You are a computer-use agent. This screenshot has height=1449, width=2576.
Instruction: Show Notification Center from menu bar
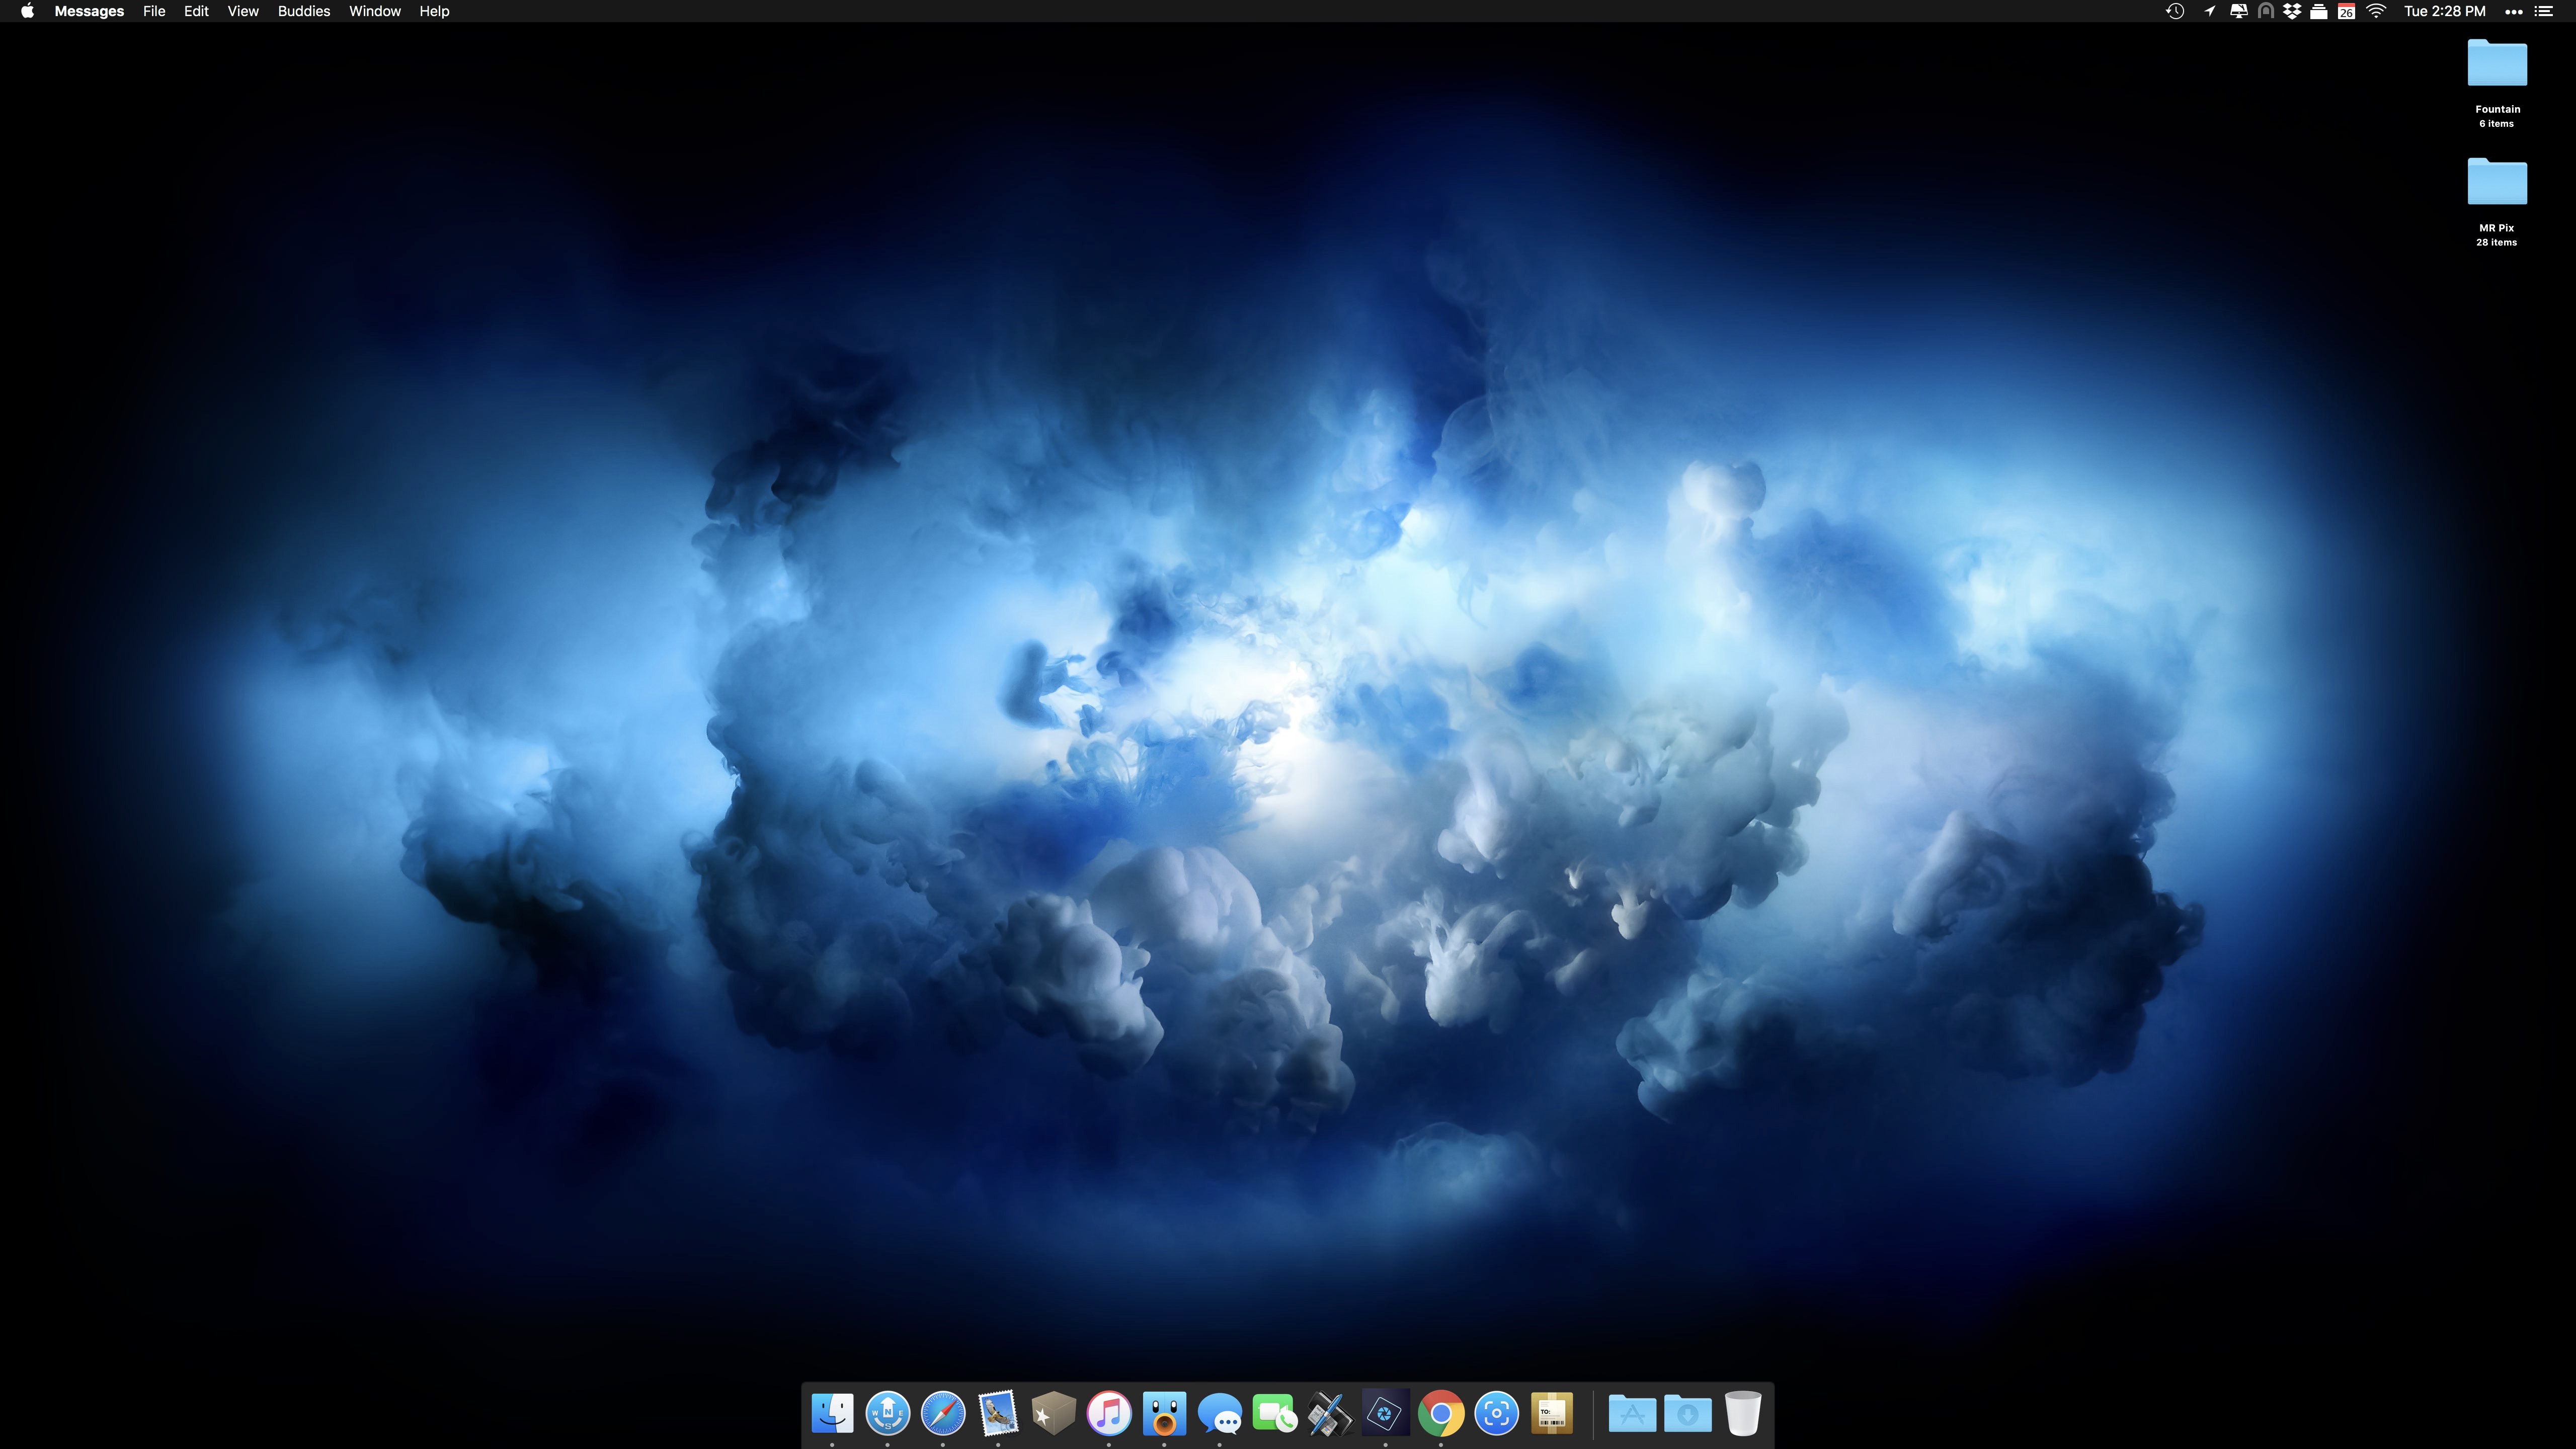coord(2544,11)
